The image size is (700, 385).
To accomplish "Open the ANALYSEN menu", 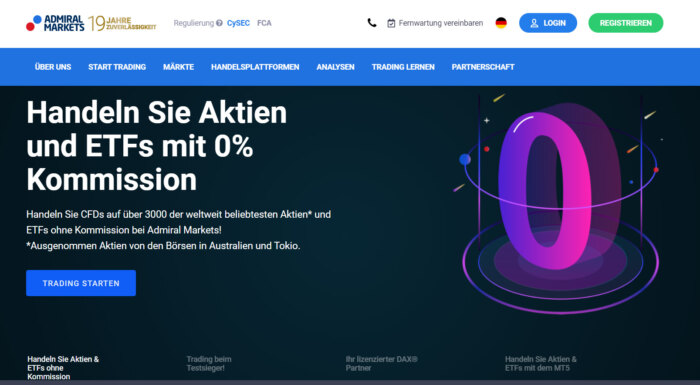I will pos(336,67).
